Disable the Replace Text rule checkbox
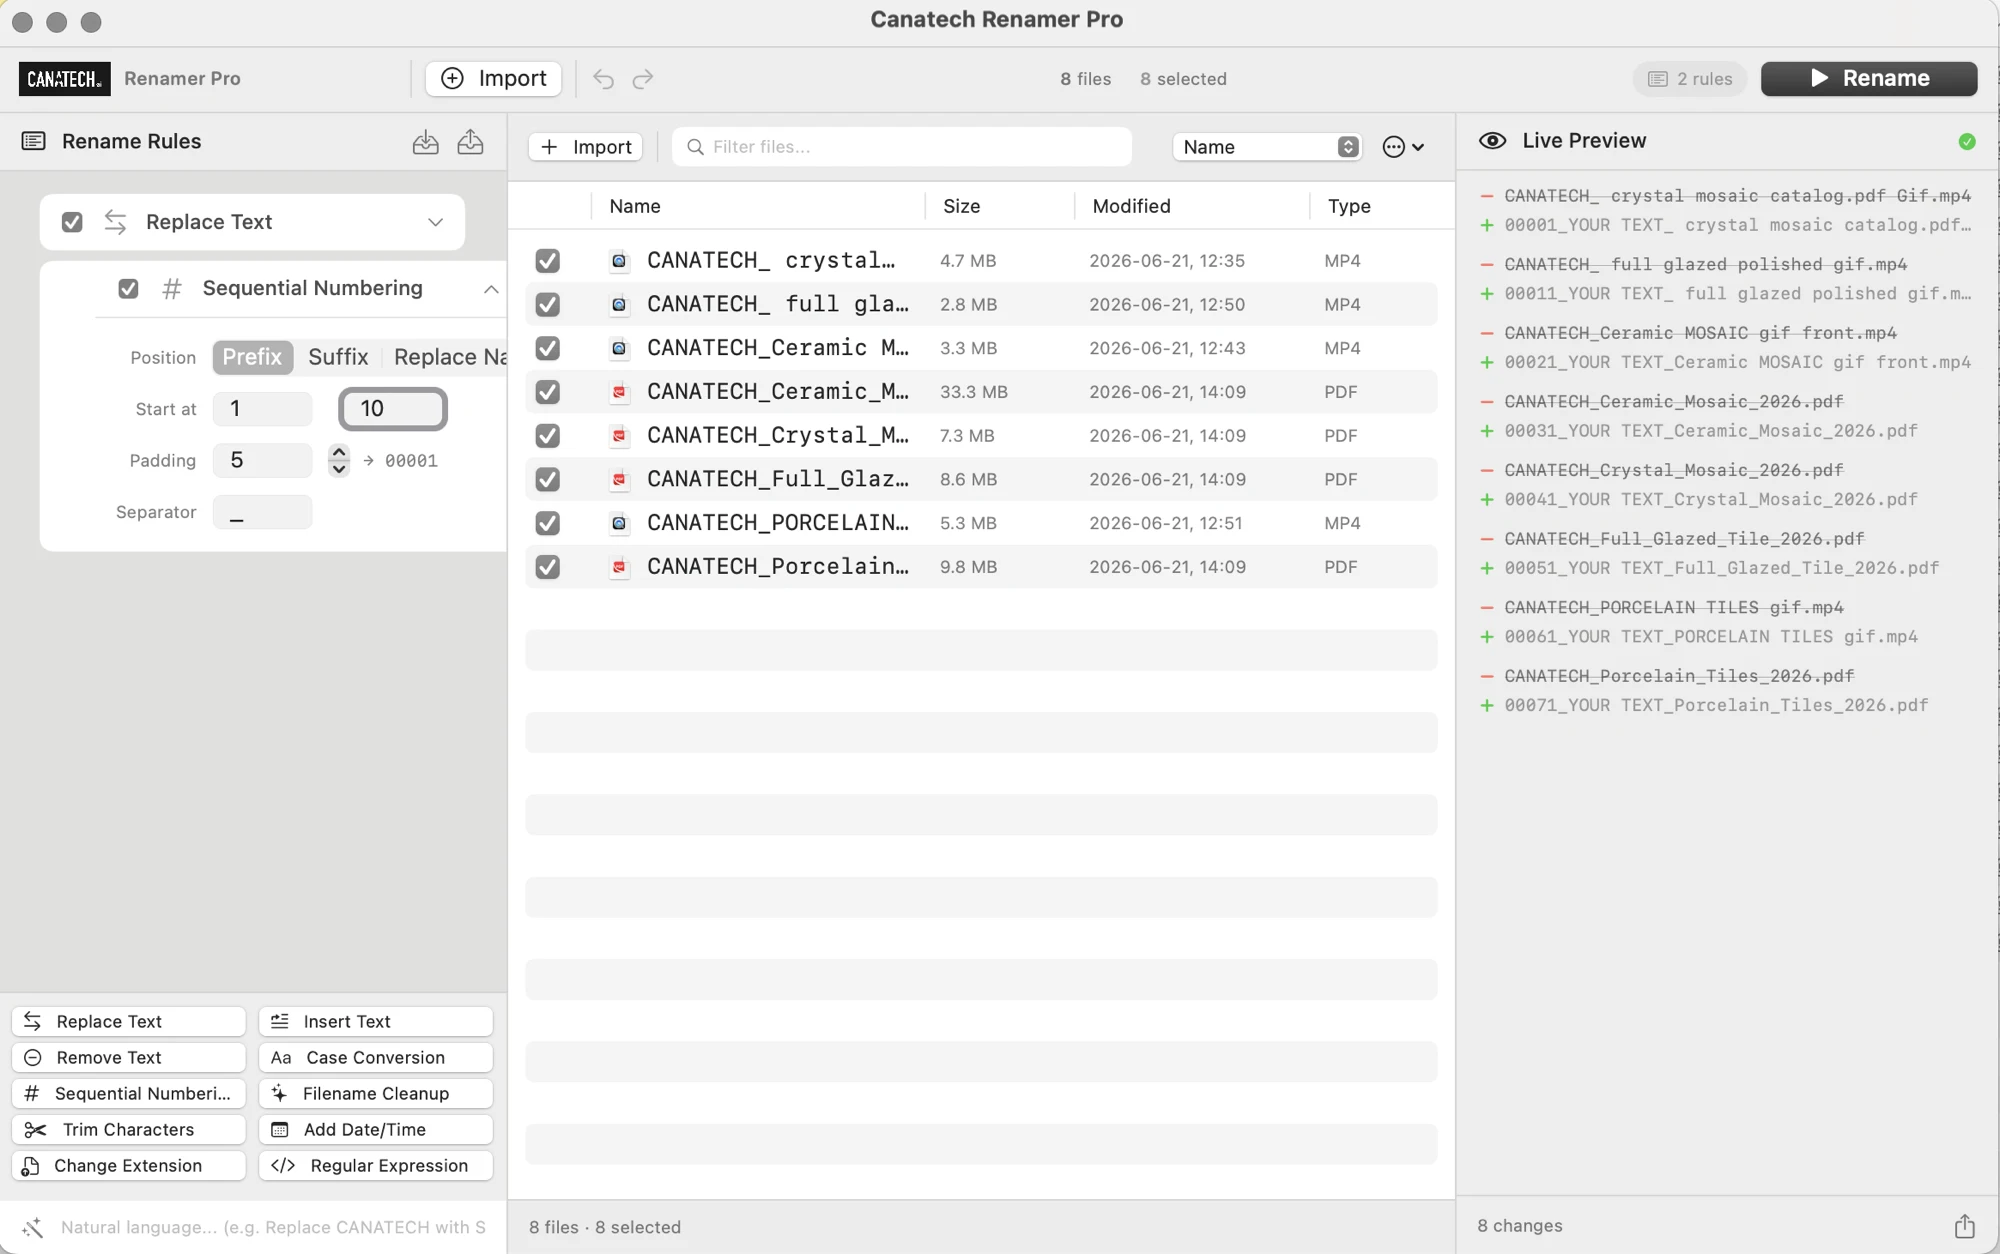The image size is (2000, 1254). click(x=72, y=222)
